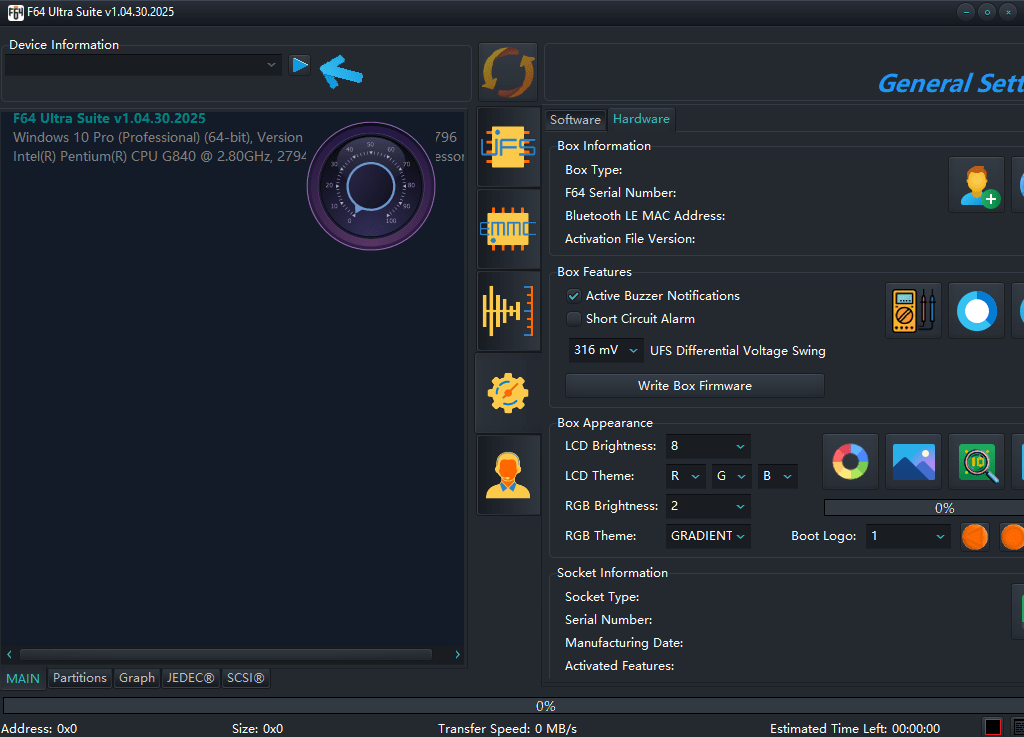Viewport: 1024px width, 737px height.
Task: Click the multimeter icon in Box Features
Action: point(913,311)
